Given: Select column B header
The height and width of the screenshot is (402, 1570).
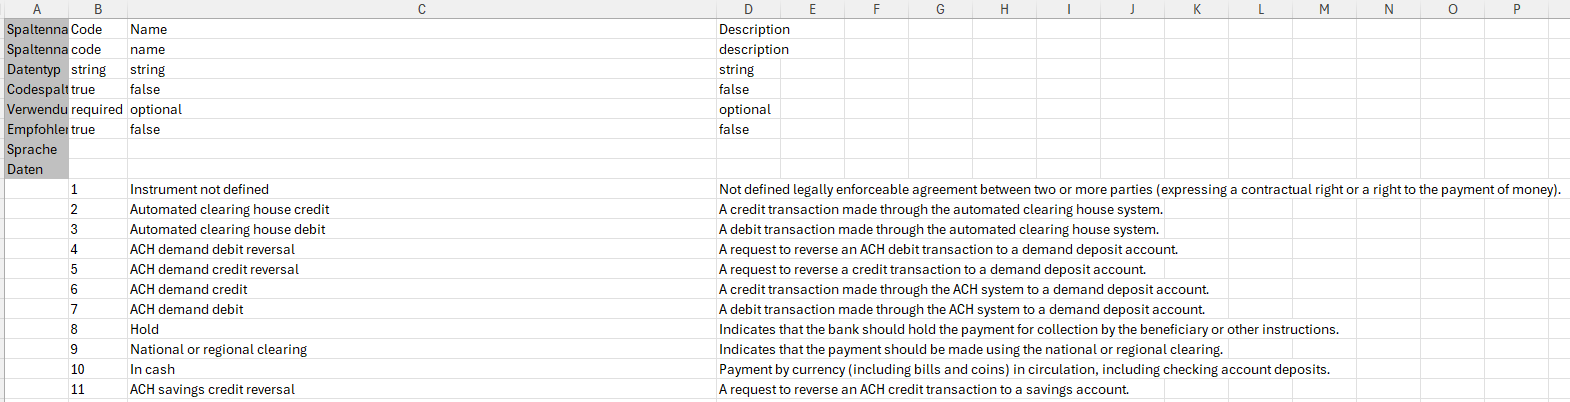Looking at the screenshot, I should click(x=98, y=9).
